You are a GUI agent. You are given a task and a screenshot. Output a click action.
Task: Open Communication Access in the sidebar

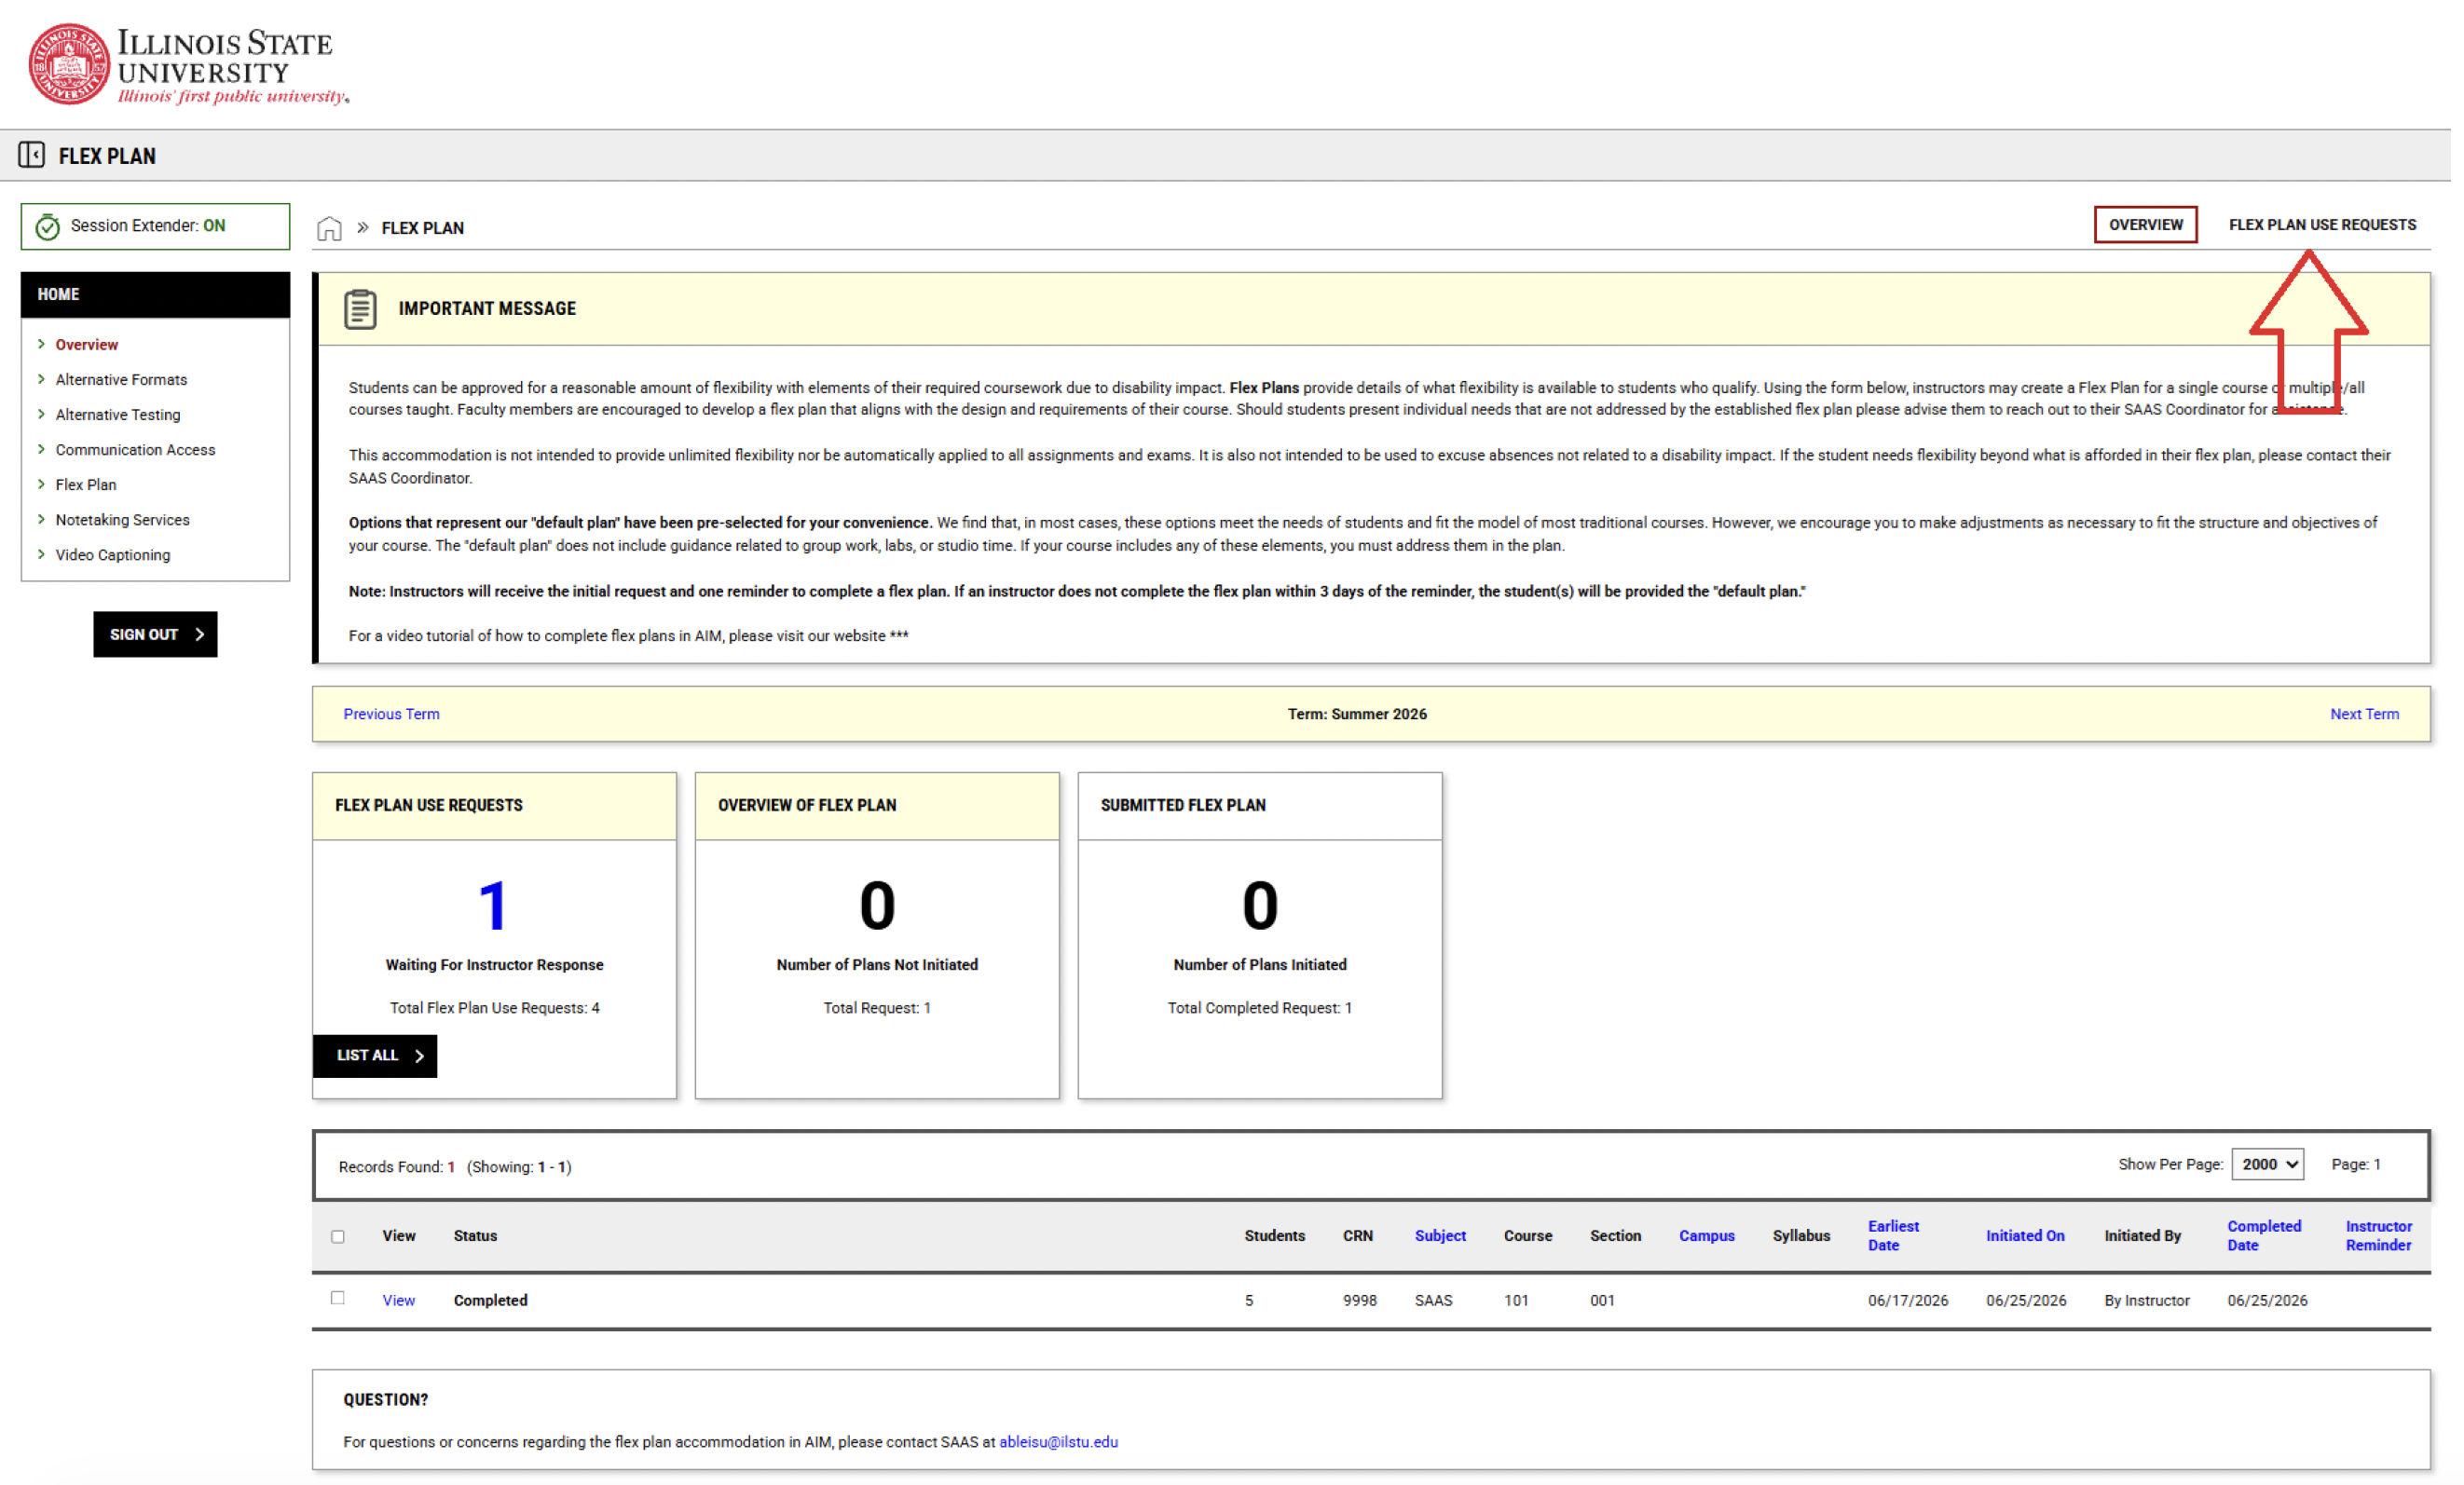coord(136,452)
